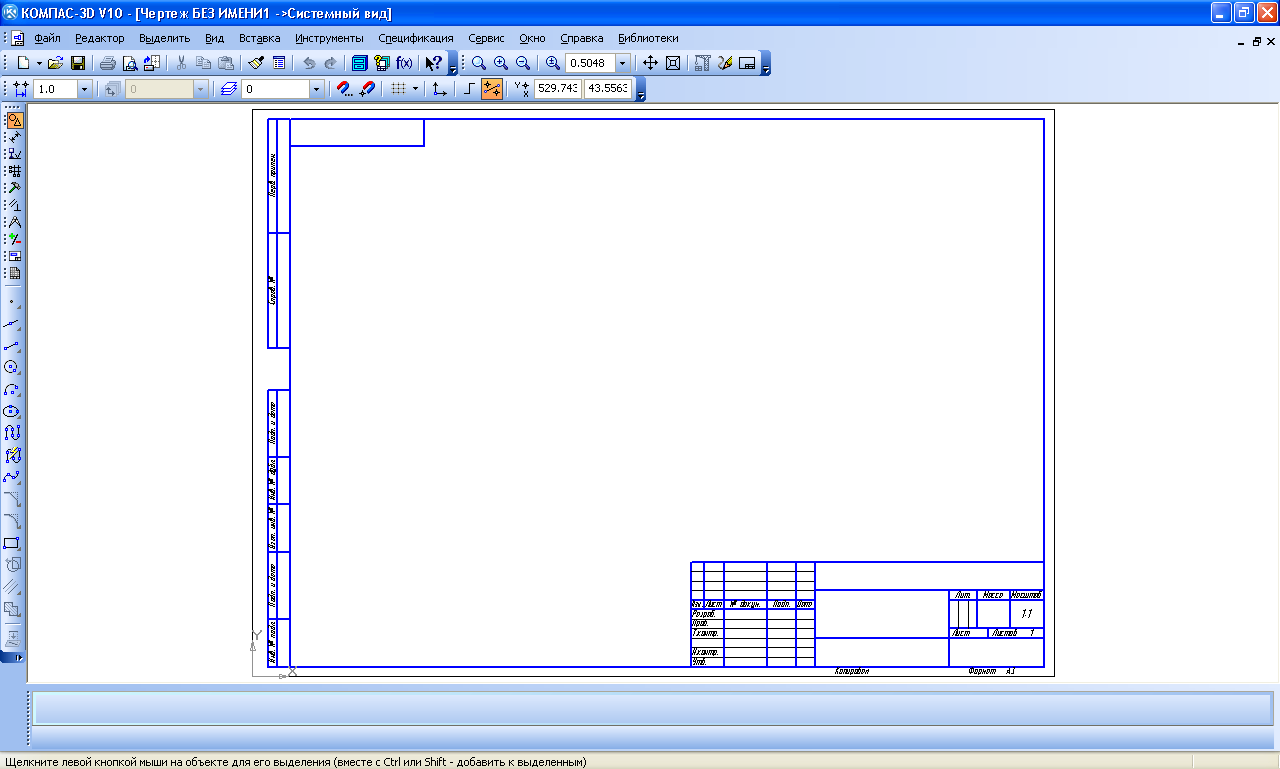This screenshot has height=769, width=1280.
Task: Redo the last undone action
Action: 331,63
